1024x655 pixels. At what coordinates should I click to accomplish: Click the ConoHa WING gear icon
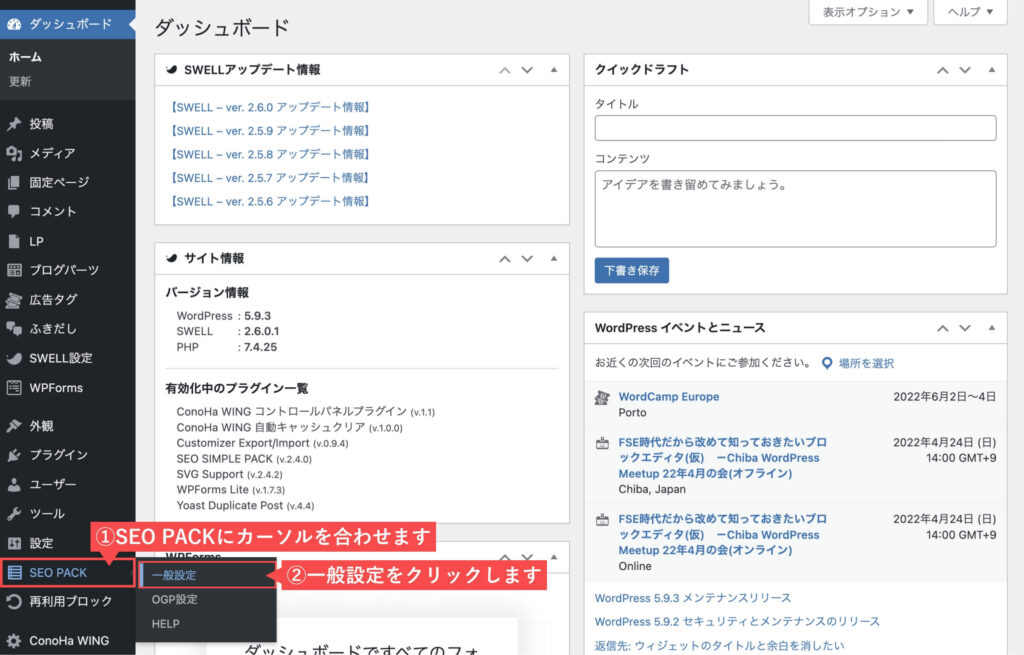coord(14,641)
